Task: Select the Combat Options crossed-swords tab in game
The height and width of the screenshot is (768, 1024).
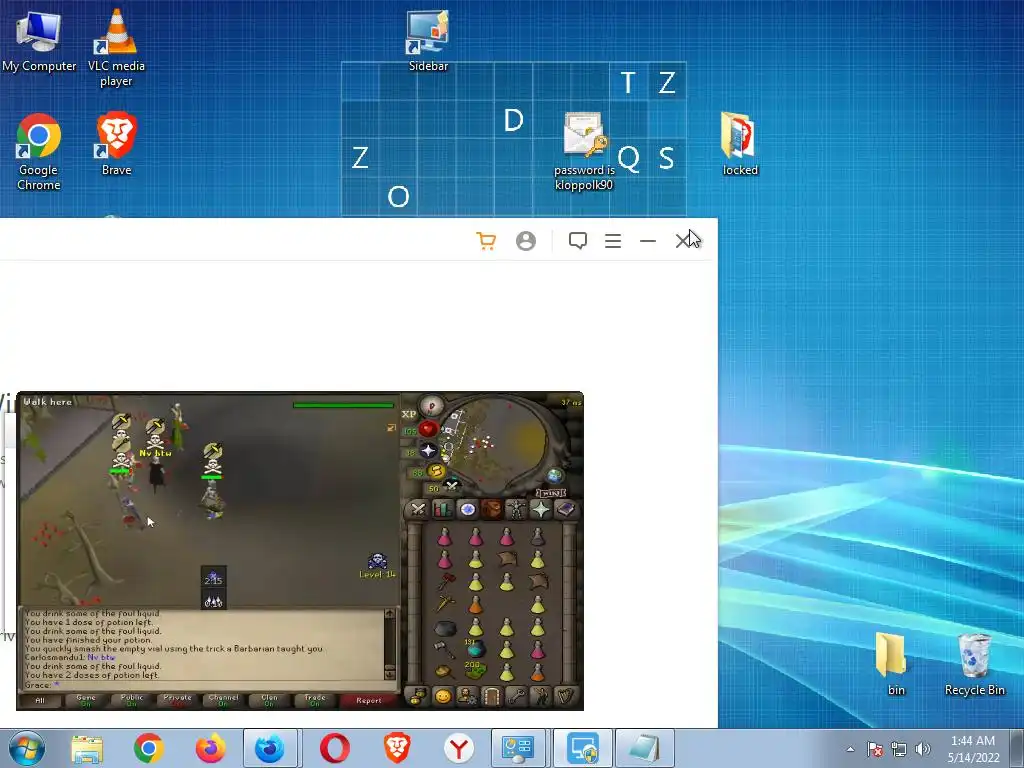Action: (x=418, y=509)
